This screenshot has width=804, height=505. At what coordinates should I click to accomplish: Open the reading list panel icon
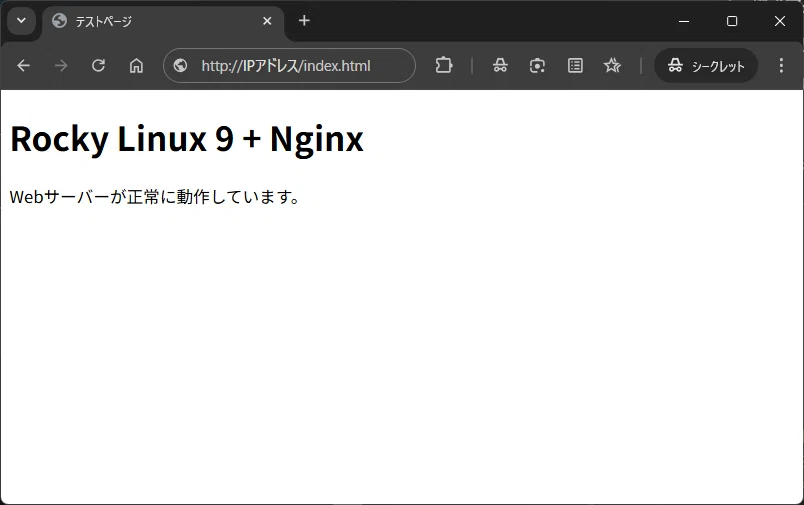[575, 66]
